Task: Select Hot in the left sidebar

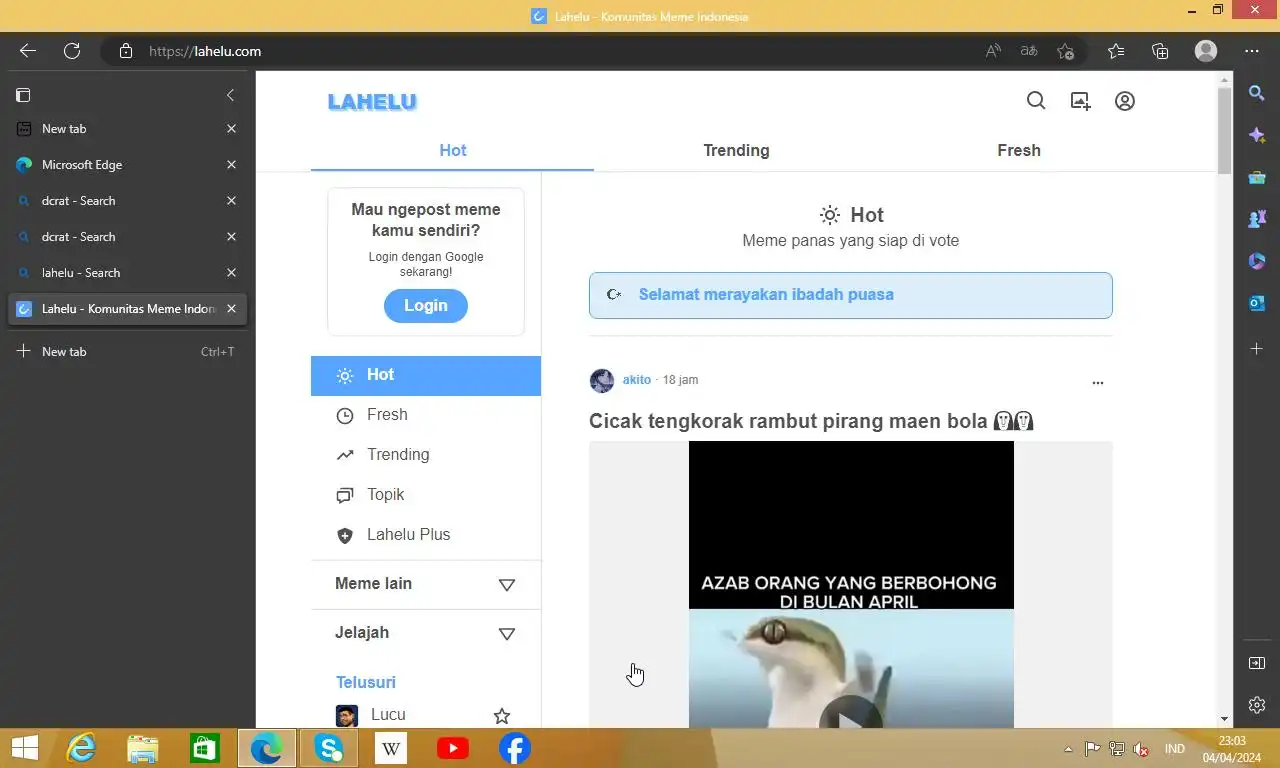Action: click(x=426, y=375)
